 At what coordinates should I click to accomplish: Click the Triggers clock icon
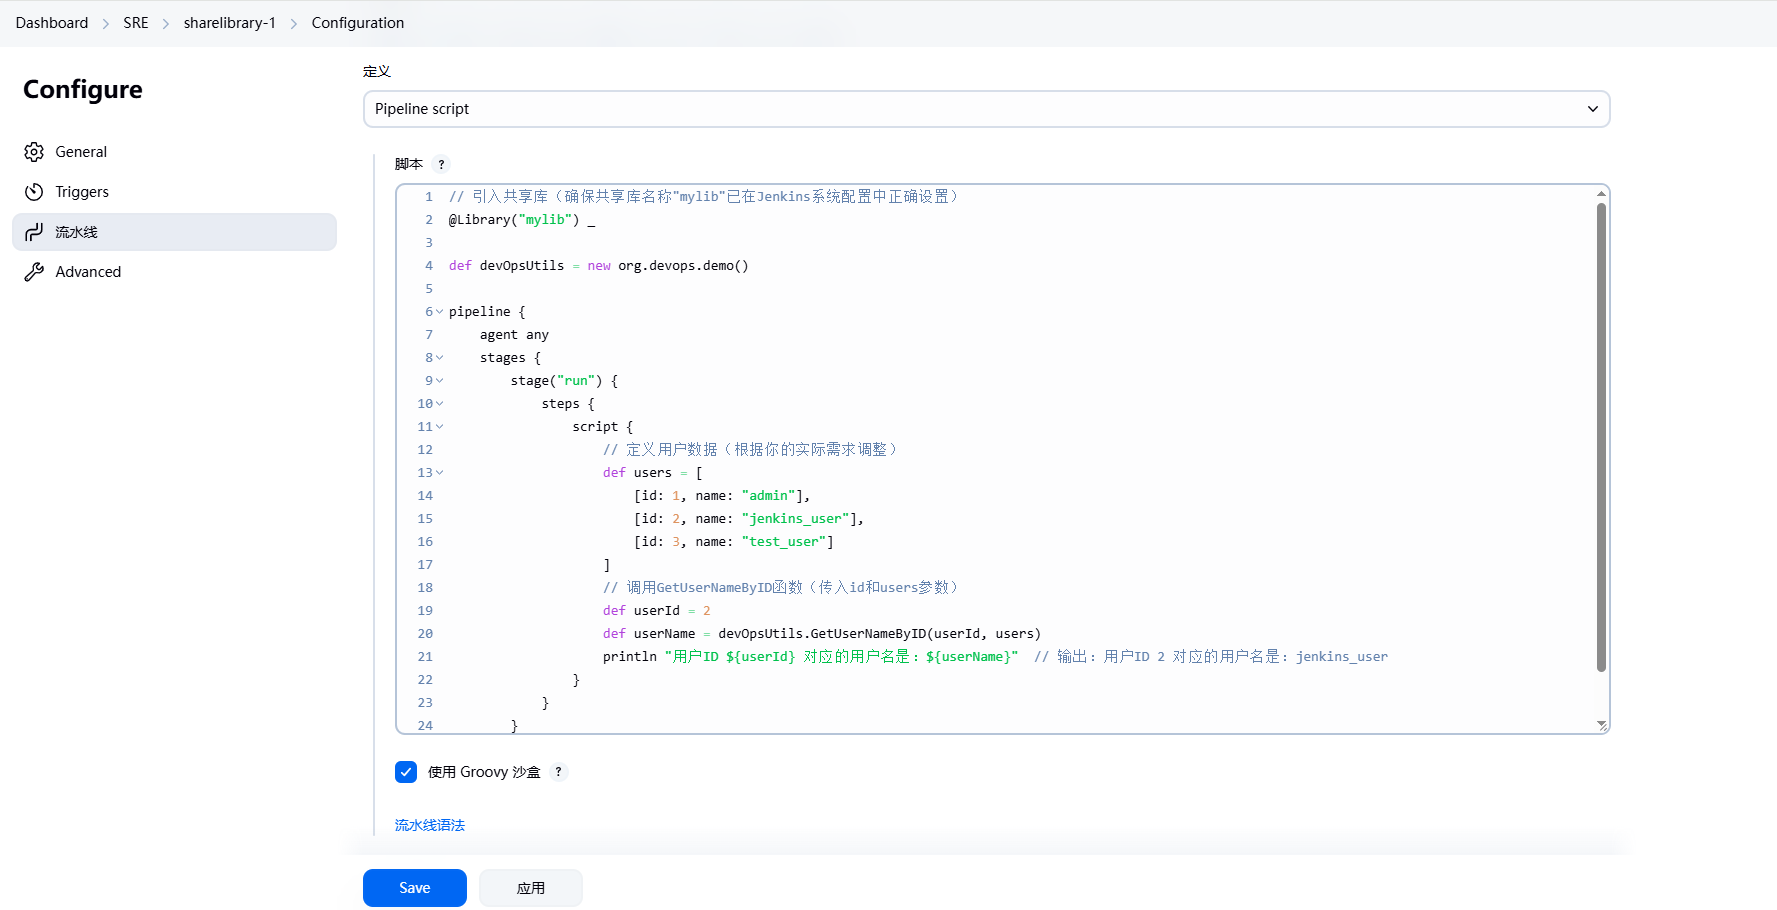point(34,192)
